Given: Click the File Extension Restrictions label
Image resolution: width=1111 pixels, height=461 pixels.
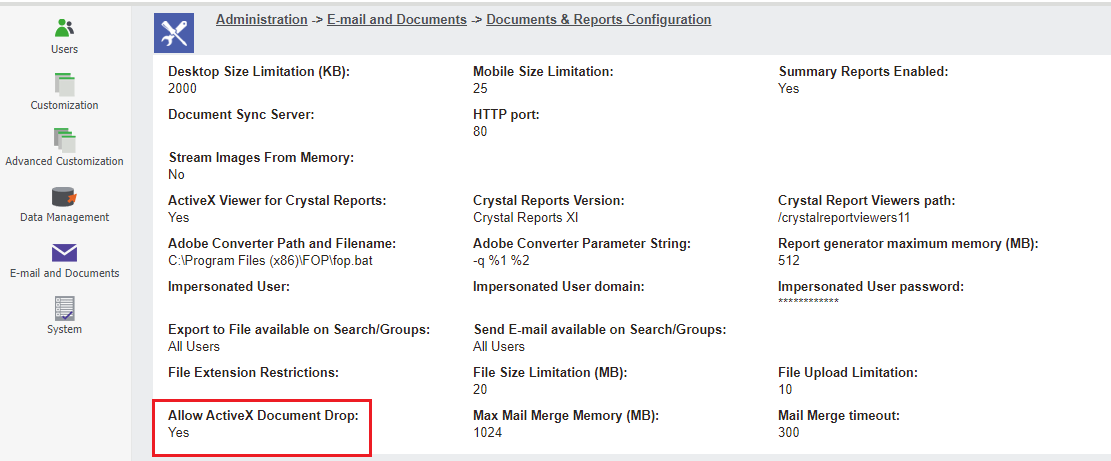Looking at the screenshot, I should [254, 372].
